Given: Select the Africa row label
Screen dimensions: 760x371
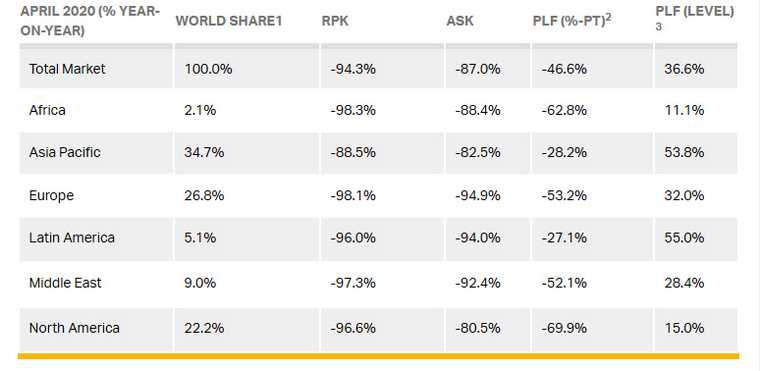Looking at the screenshot, I should 47,110.
